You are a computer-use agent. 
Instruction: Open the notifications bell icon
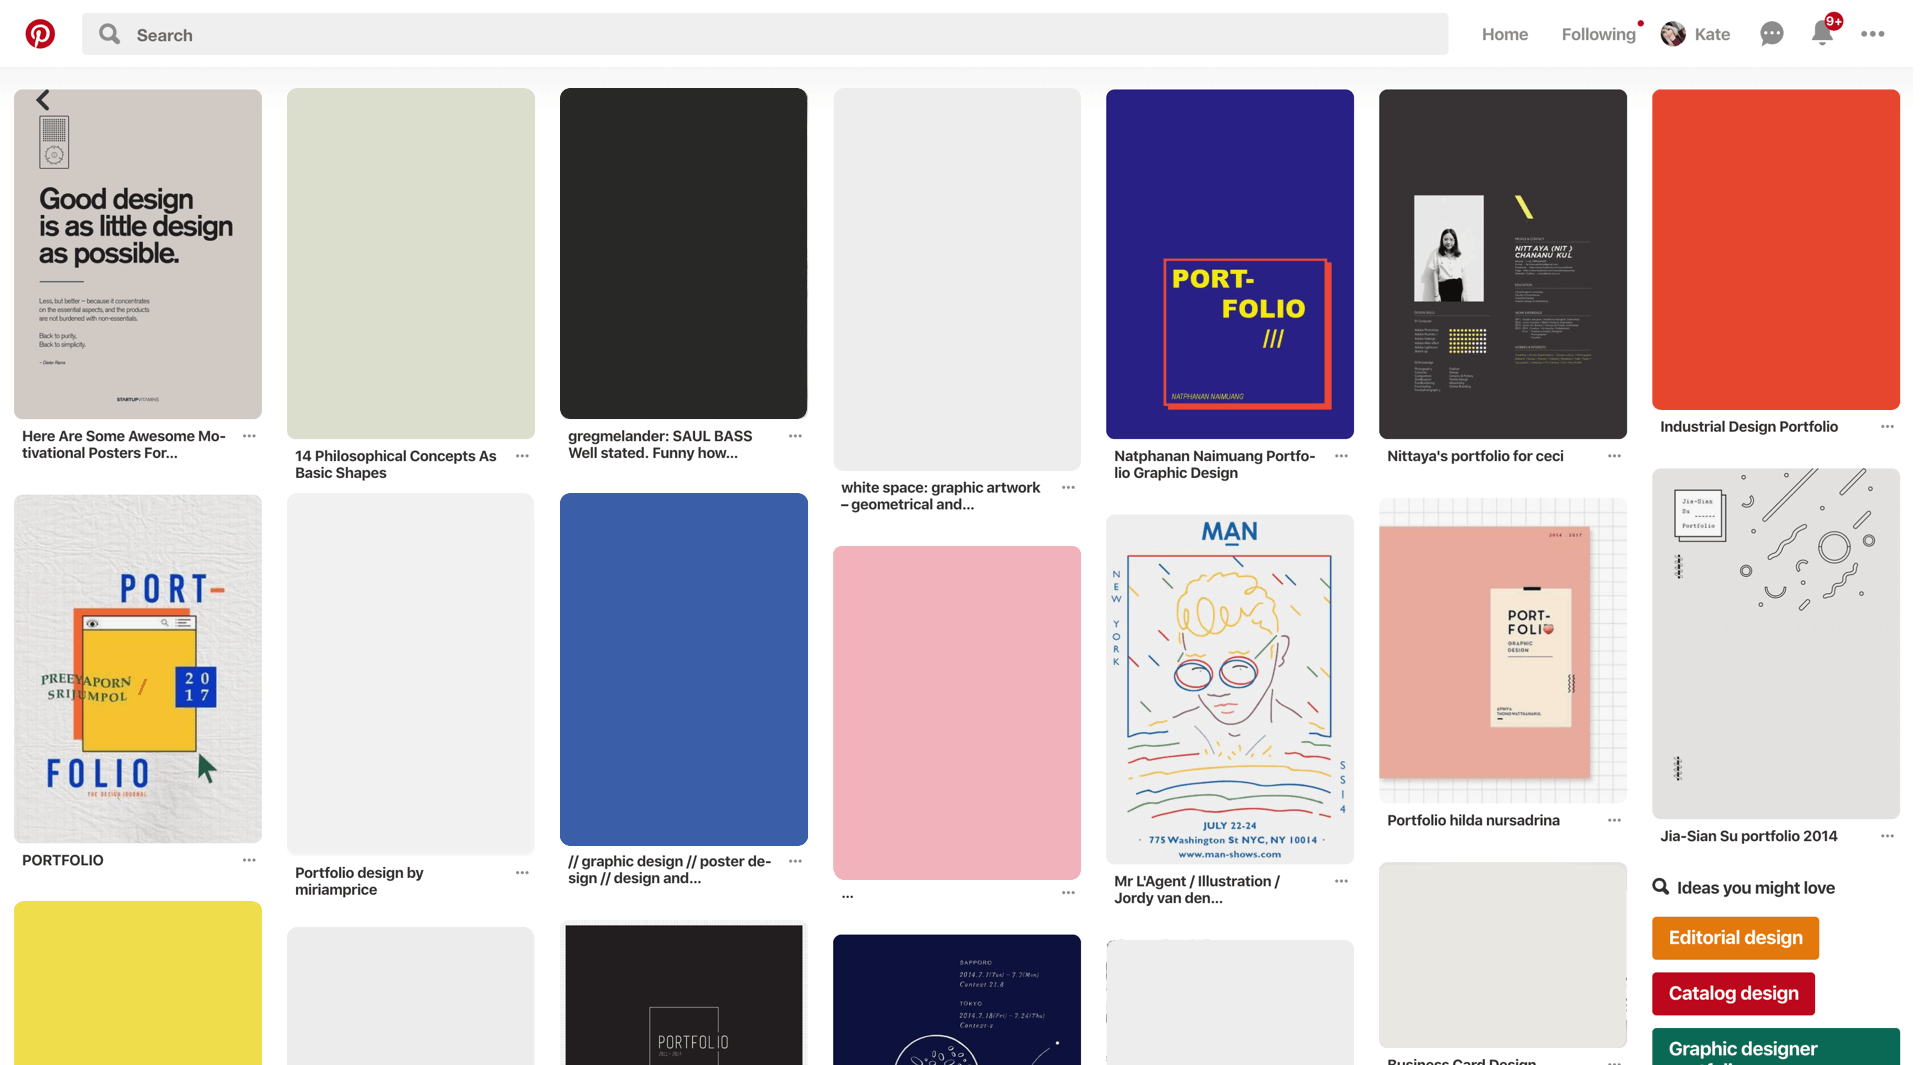tap(1822, 34)
